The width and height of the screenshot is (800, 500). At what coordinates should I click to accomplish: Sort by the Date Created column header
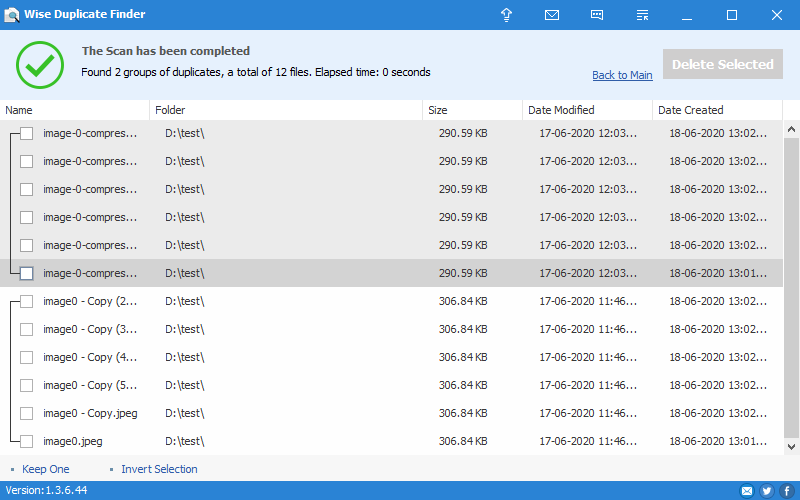point(717,110)
